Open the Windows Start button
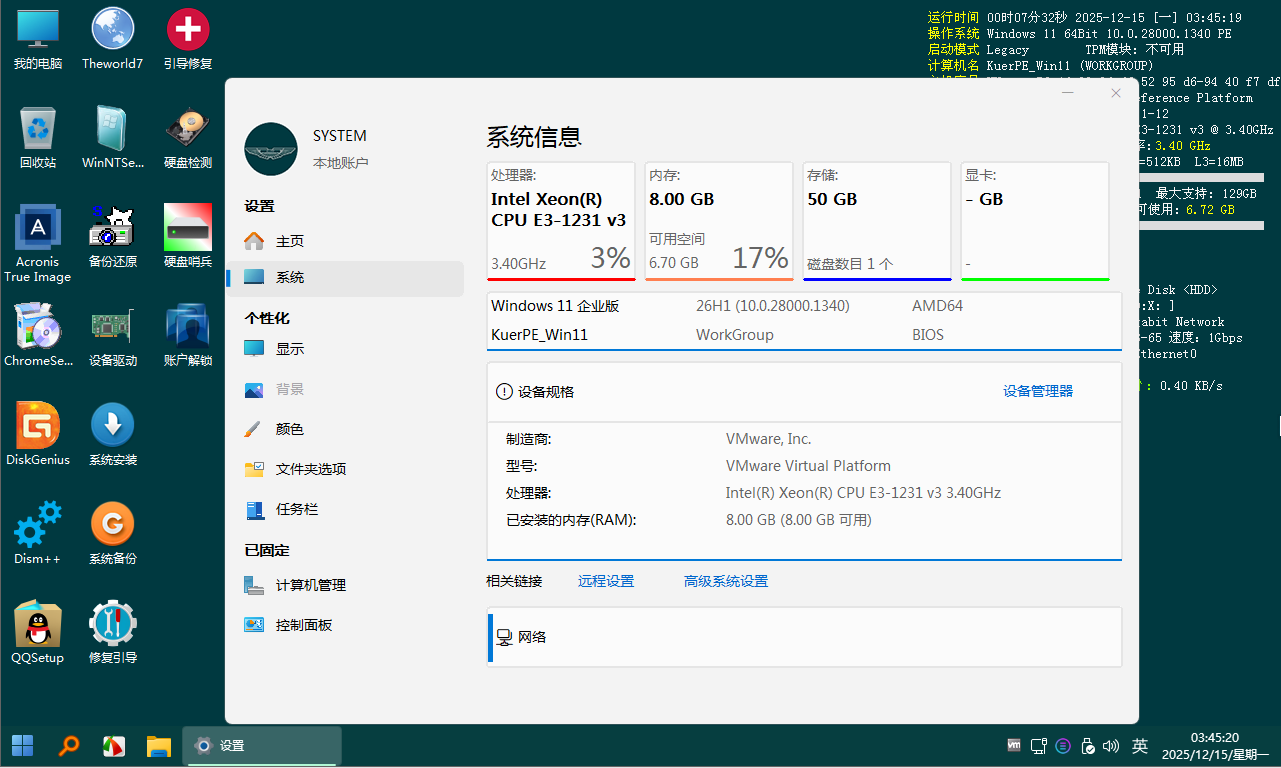The height and width of the screenshot is (768, 1281). point(22,746)
